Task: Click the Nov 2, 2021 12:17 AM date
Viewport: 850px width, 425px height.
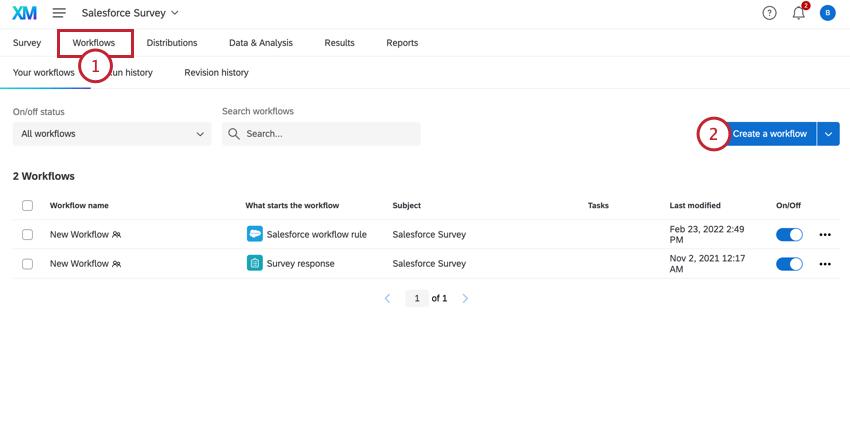Action: point(707,264)
